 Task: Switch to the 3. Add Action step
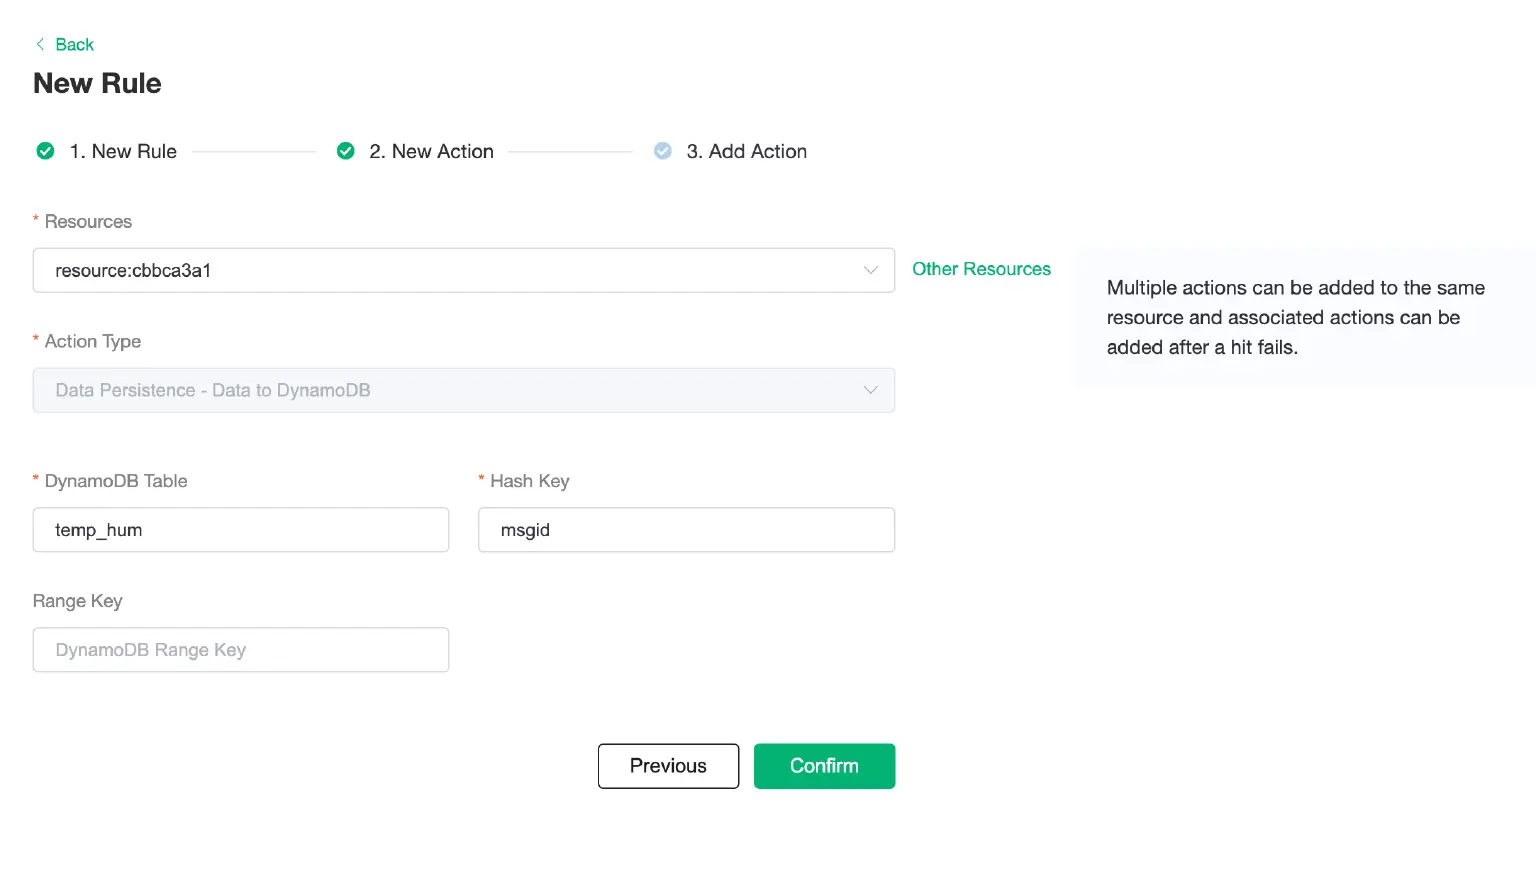(x=747, y=151)
